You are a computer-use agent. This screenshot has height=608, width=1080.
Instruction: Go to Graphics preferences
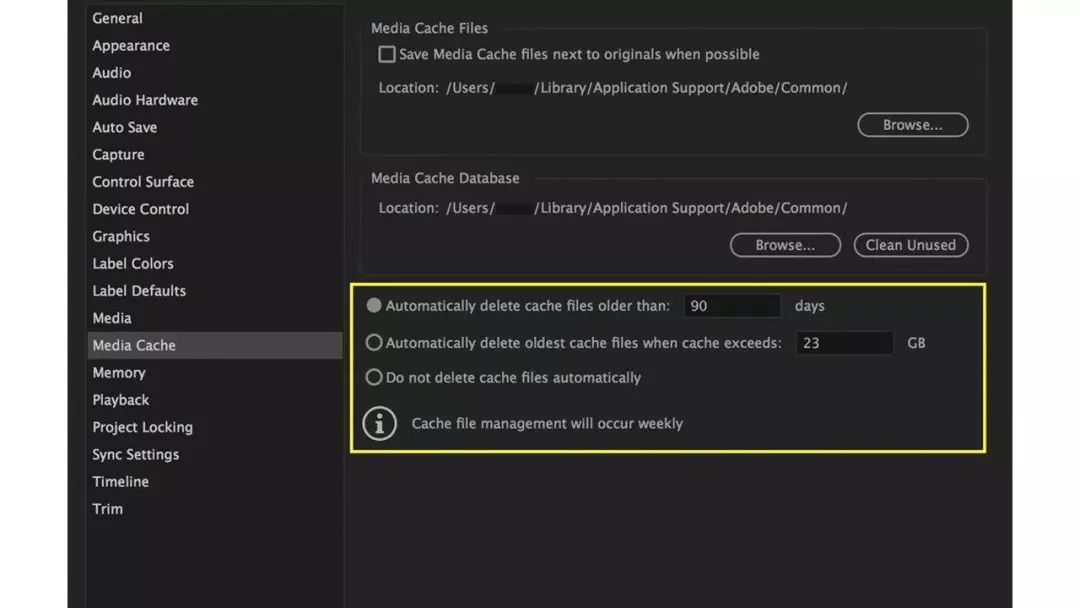[121, 236]
